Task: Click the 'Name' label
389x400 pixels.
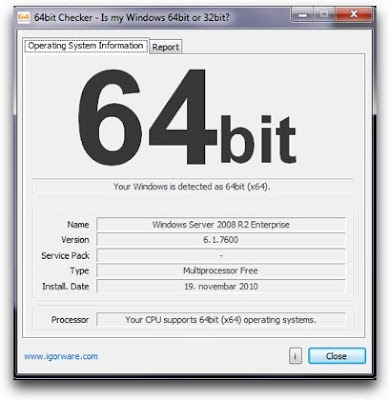Action: tap(78, 225)
